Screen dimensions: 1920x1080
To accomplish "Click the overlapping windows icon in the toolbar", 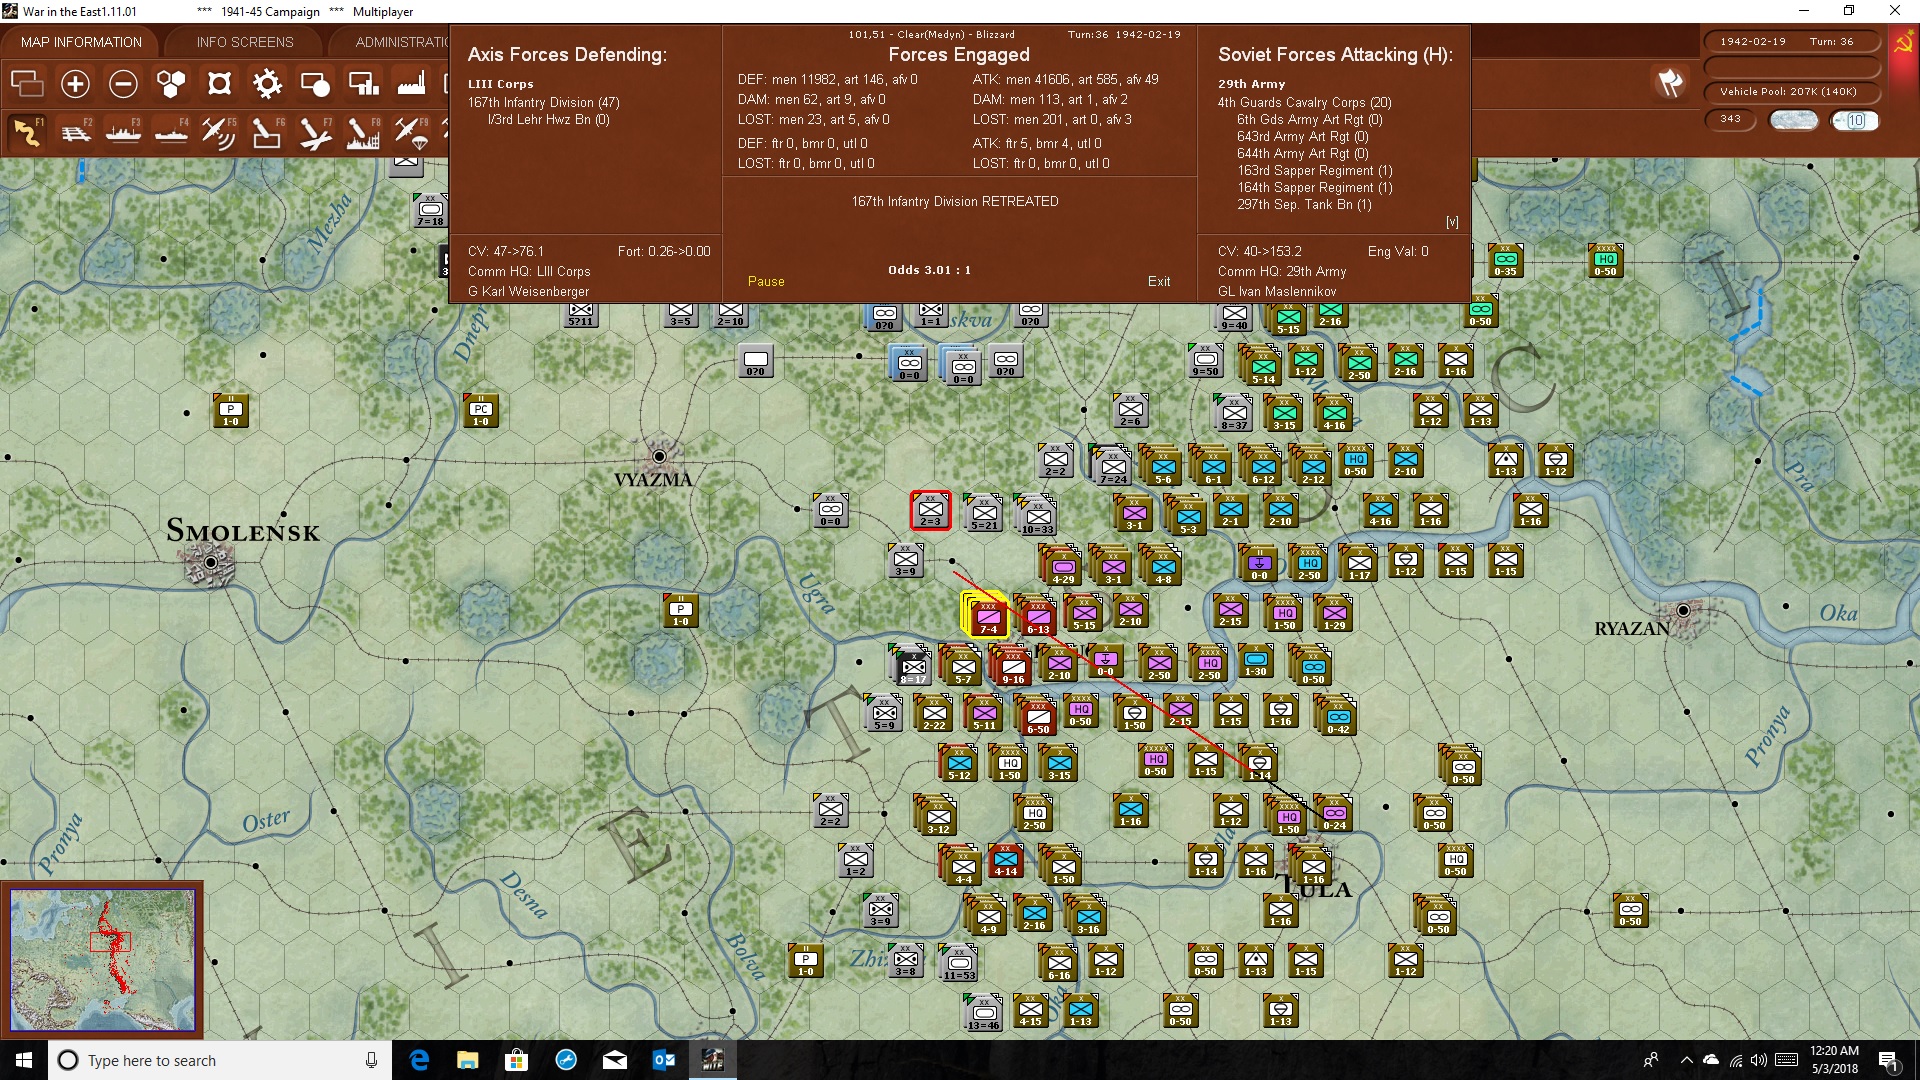I will [27, 84].
